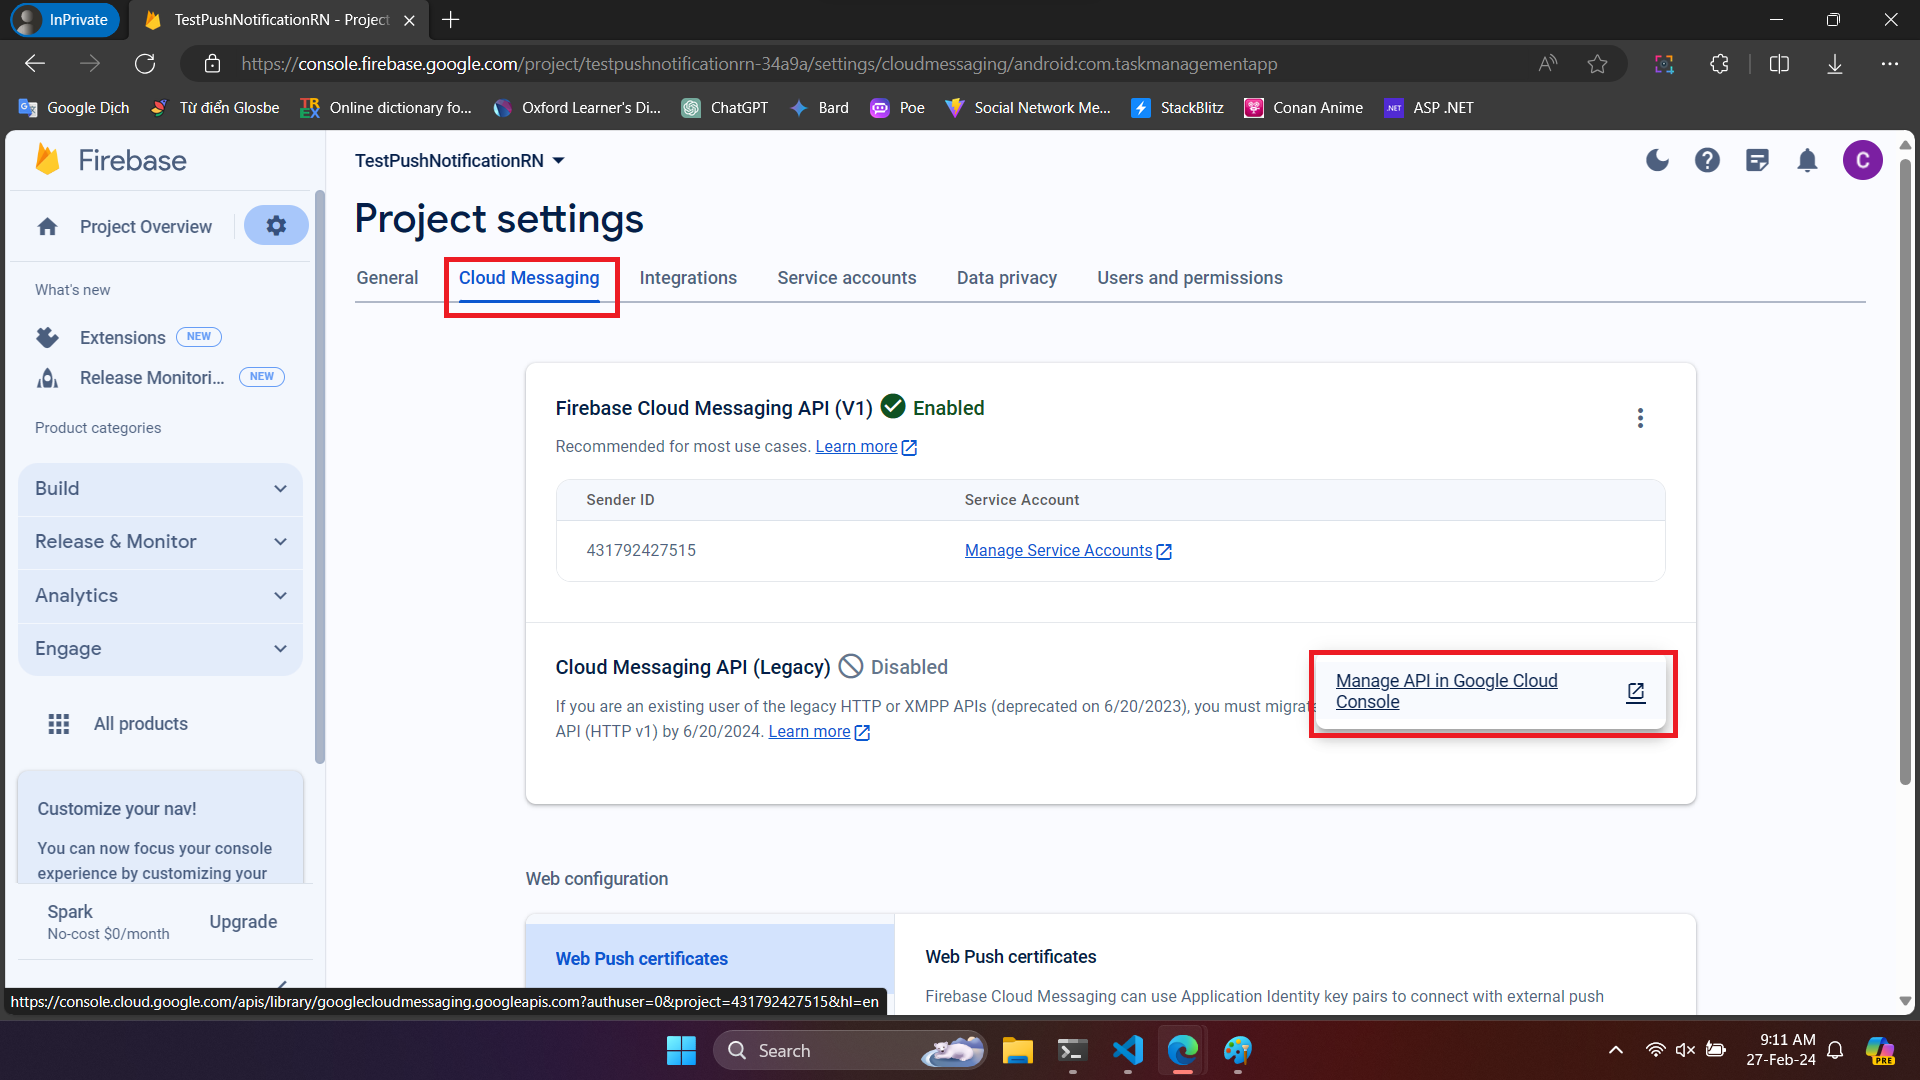Click the Release Monitoring icon

(x=47, y=378)
